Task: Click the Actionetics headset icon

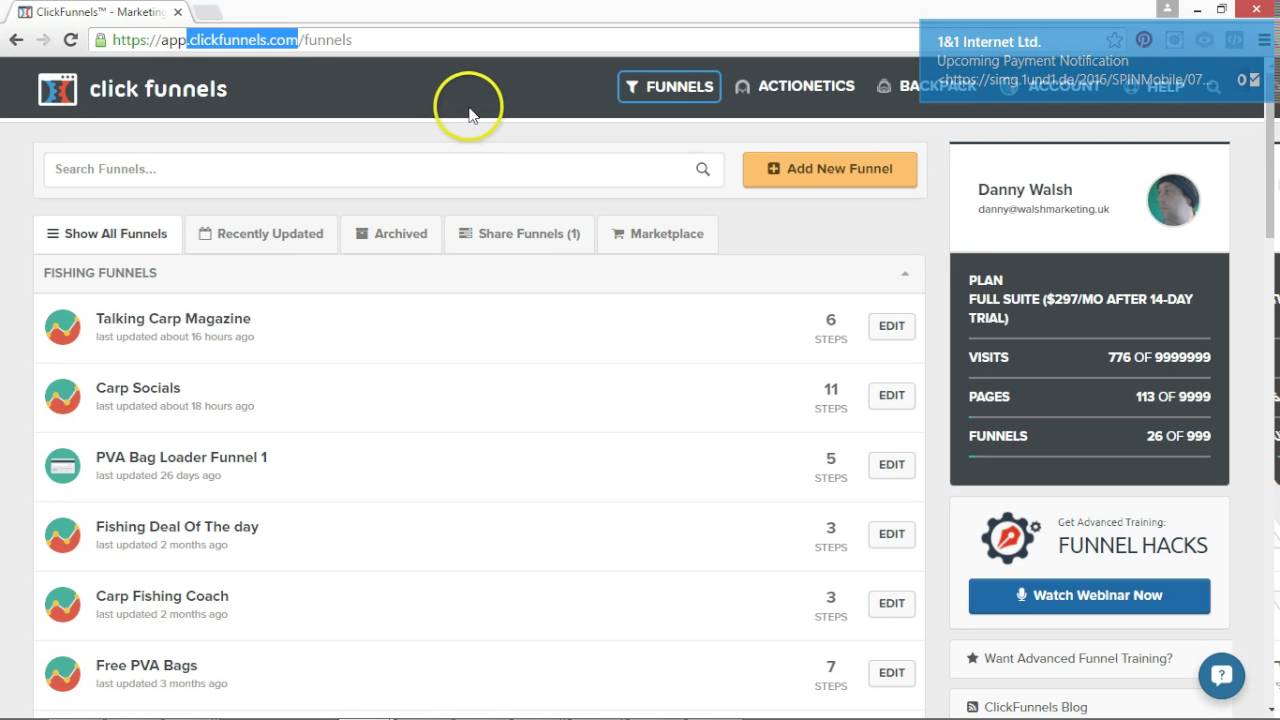Action: tap(742, 87)
